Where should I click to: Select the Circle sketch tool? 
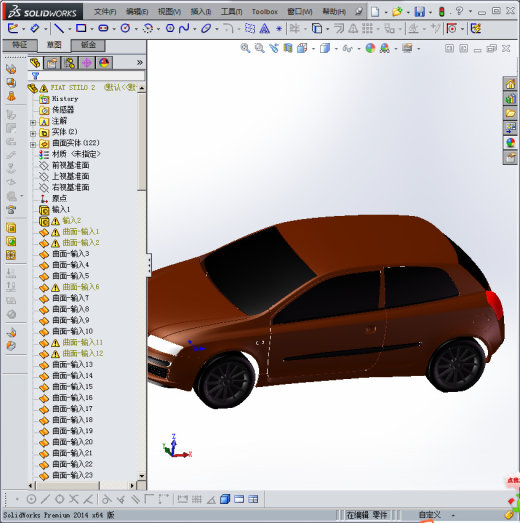click(x=125, y=28)
